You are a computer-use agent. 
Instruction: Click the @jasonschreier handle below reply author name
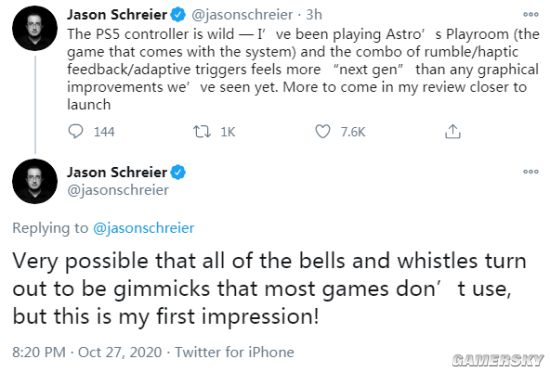[118, 190]
